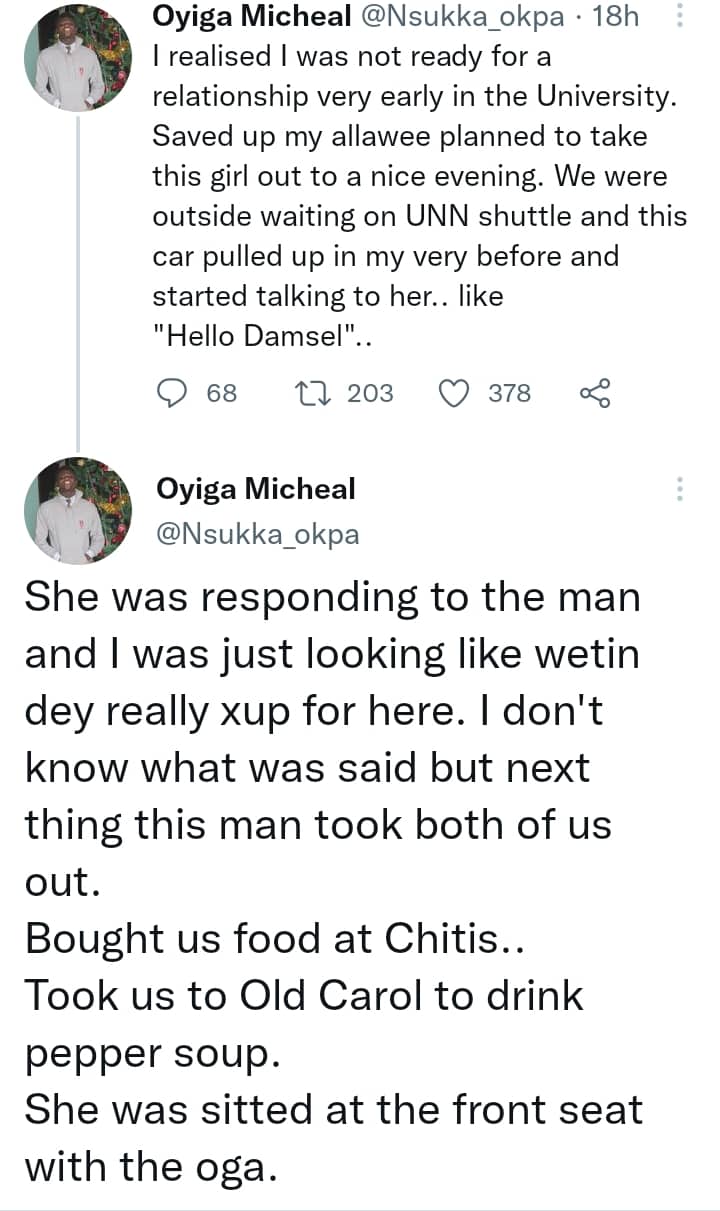Open the Oyiga Micheal name on the second tweet
720x1211 pixels.
coord(256,489)
